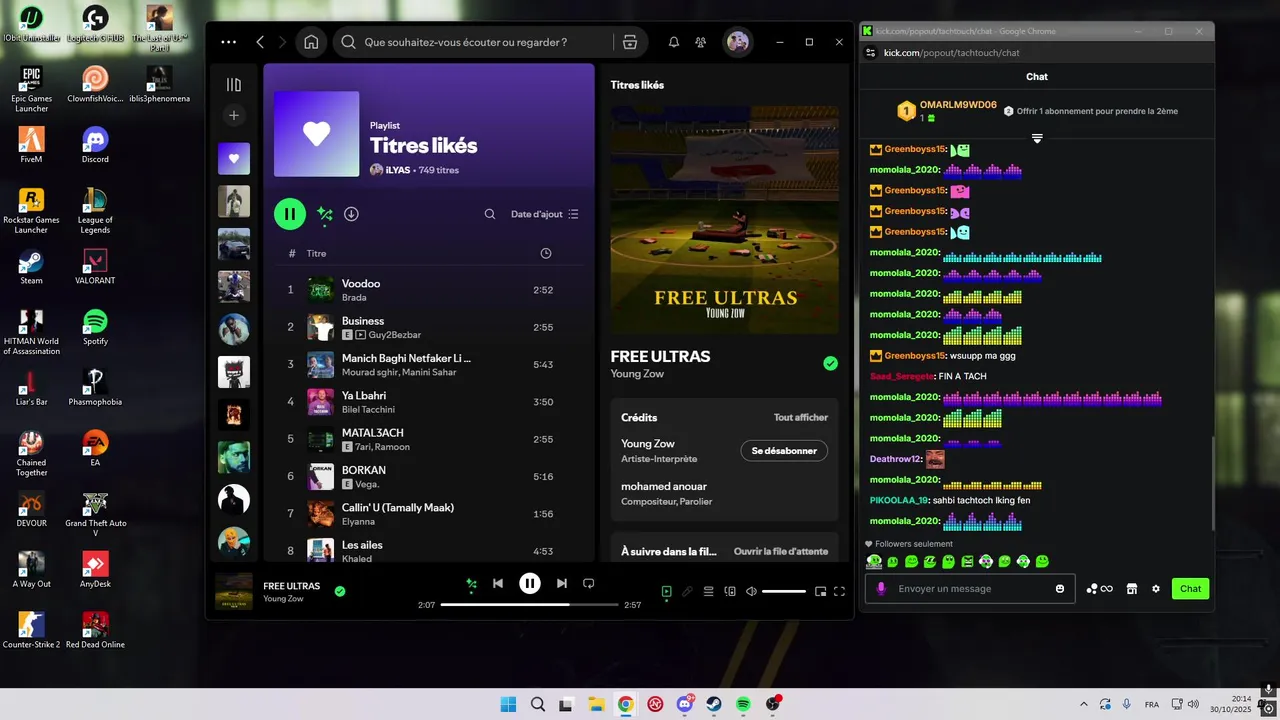Toggle Now Playing view panel
This screenshot has width=1280, height=720.
[x=667, y=592]
